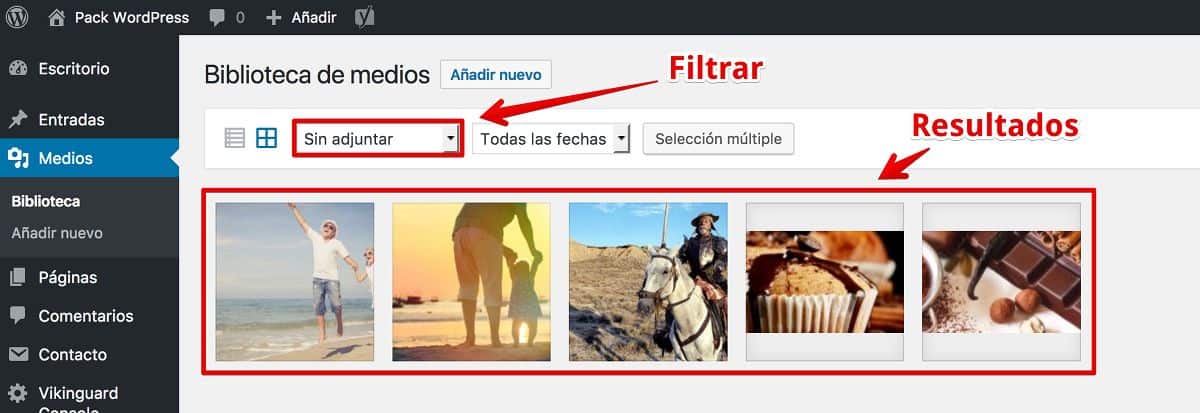Click the WordPress logo icon
Screen dimensions: 1200x413
click(18, 17)
